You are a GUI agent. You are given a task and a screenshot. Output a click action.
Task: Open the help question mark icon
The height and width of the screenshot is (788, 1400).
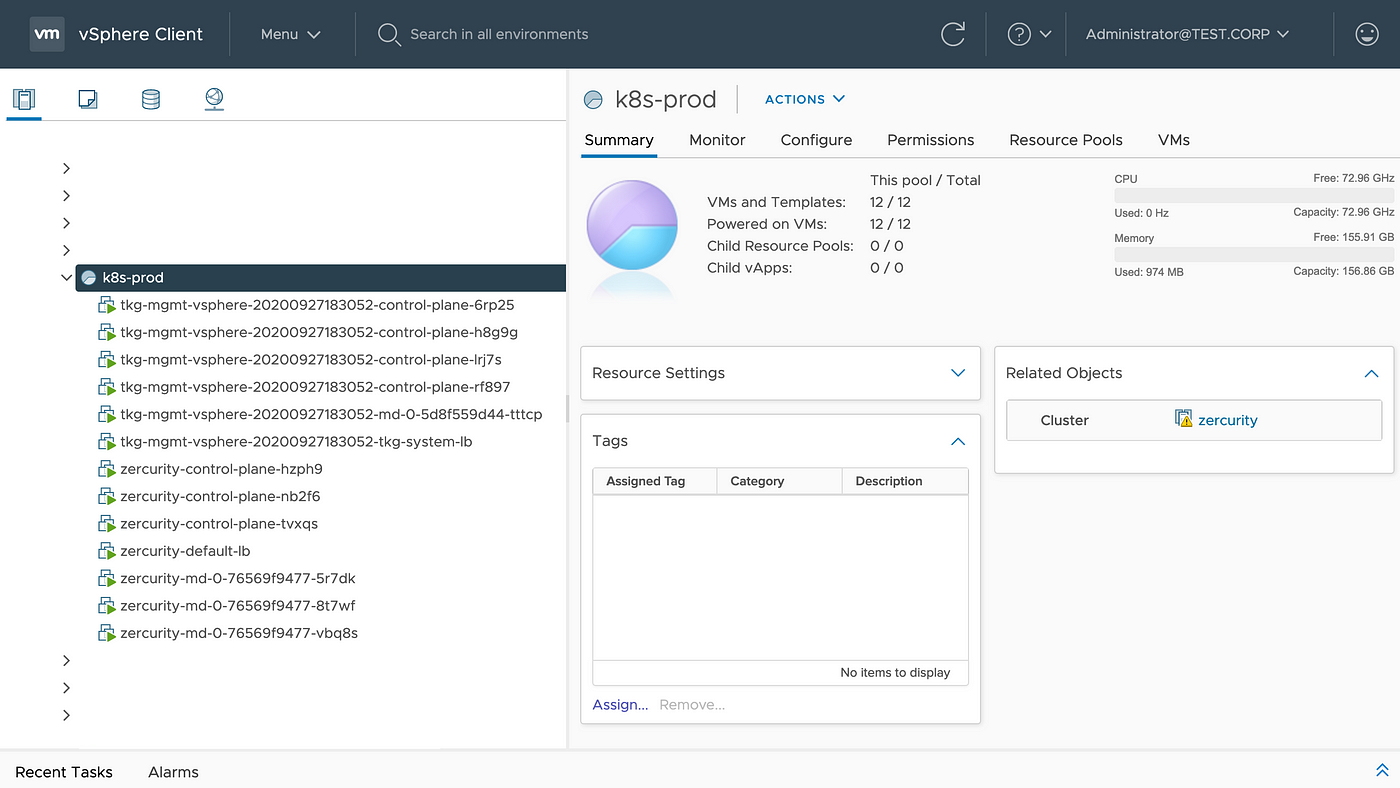1019,34
